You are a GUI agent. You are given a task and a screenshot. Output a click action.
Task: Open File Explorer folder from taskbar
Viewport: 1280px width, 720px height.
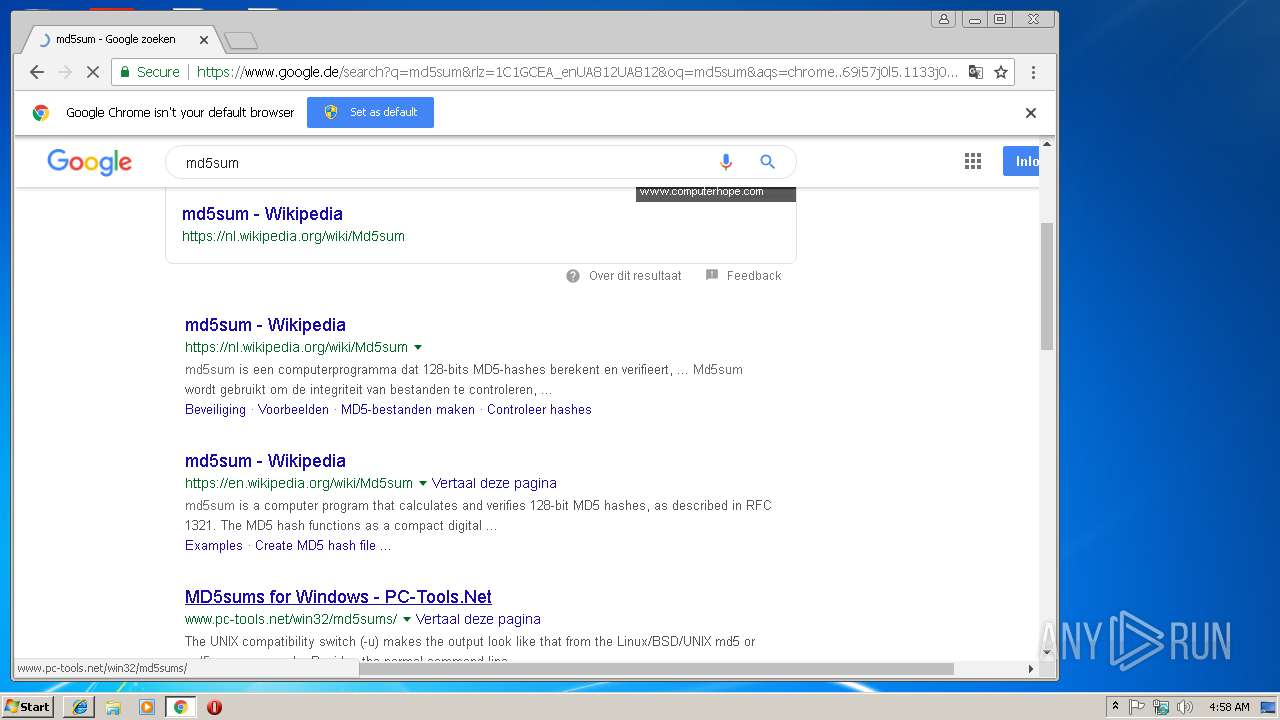coord(113,707)
